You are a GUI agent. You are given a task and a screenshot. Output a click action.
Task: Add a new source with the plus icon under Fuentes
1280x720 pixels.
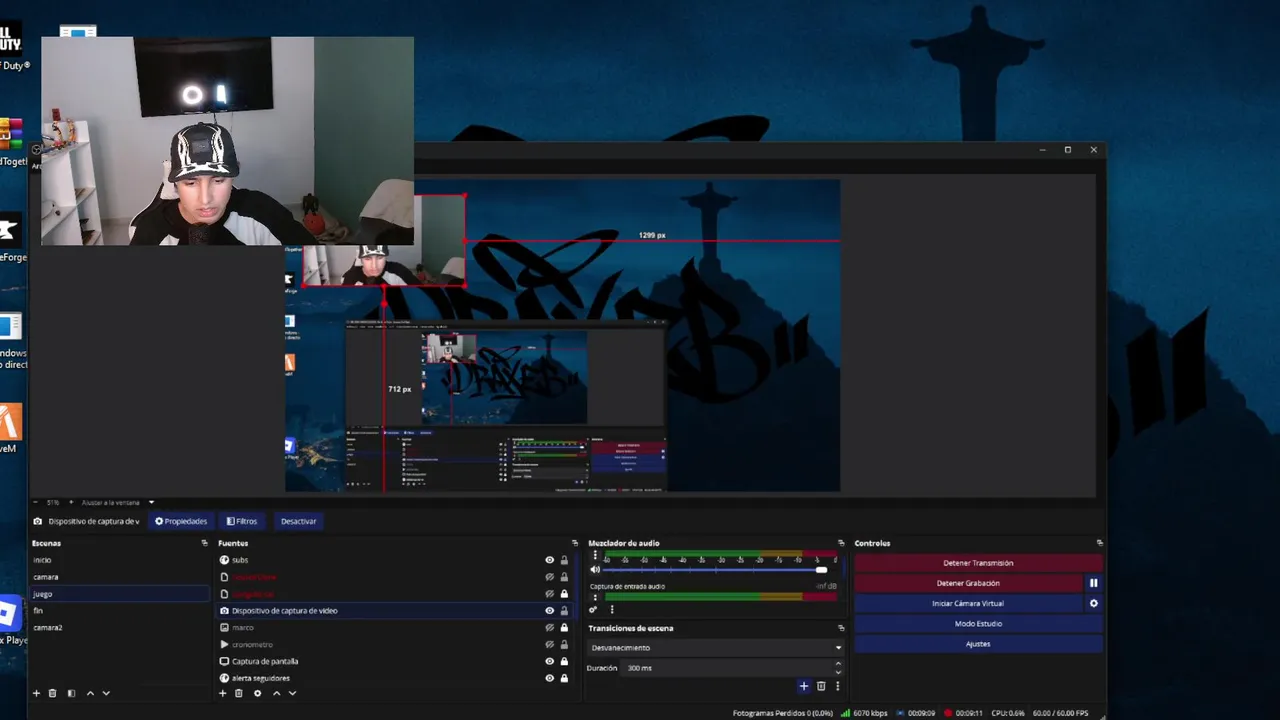point(223,693)
